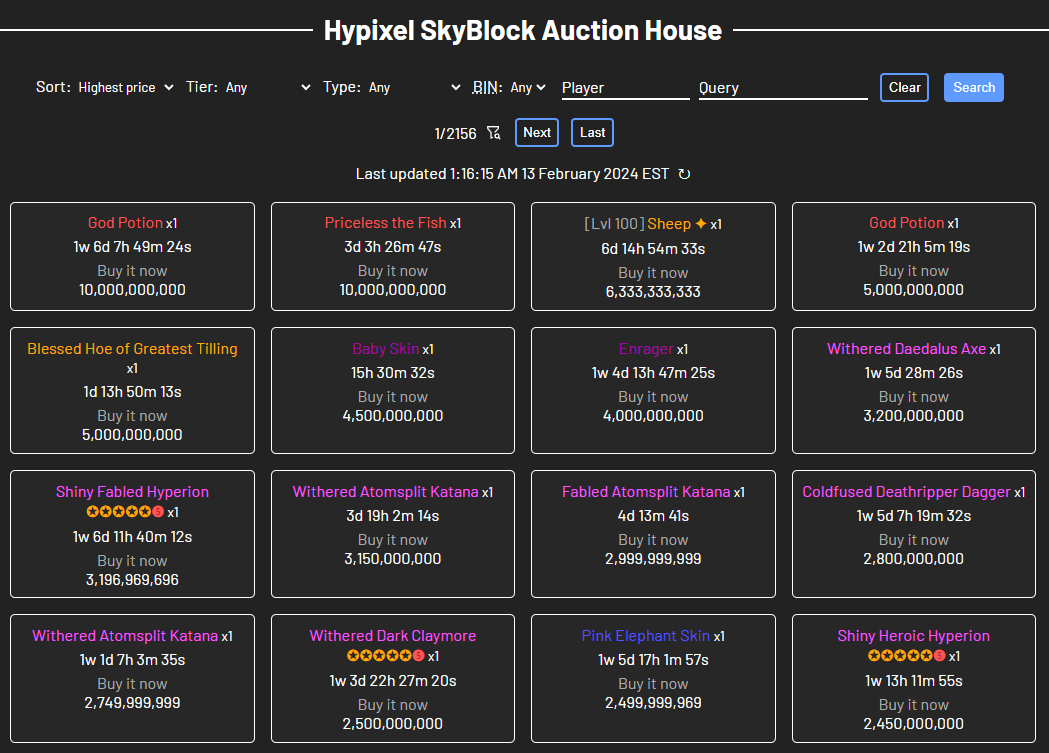Click the 15h 30m 32s time remaining
The height and width of the screenshot is (753, 1049).
(x=393, y=372)
